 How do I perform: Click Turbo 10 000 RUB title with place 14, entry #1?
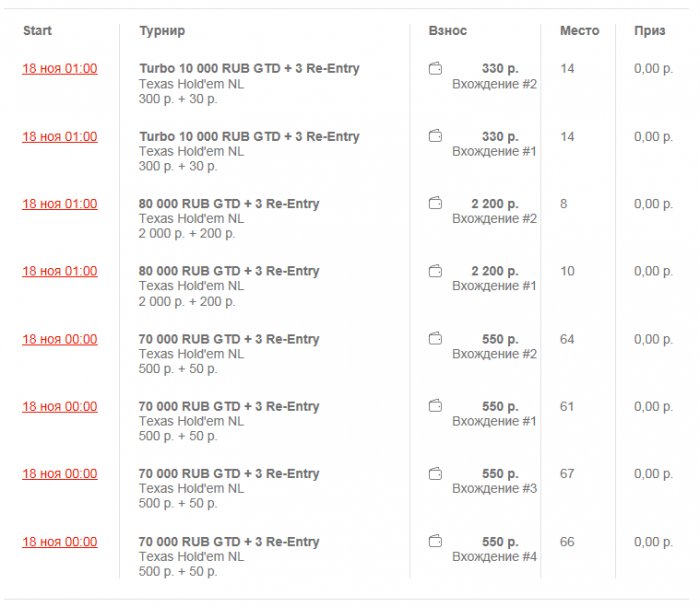[249, 136]
